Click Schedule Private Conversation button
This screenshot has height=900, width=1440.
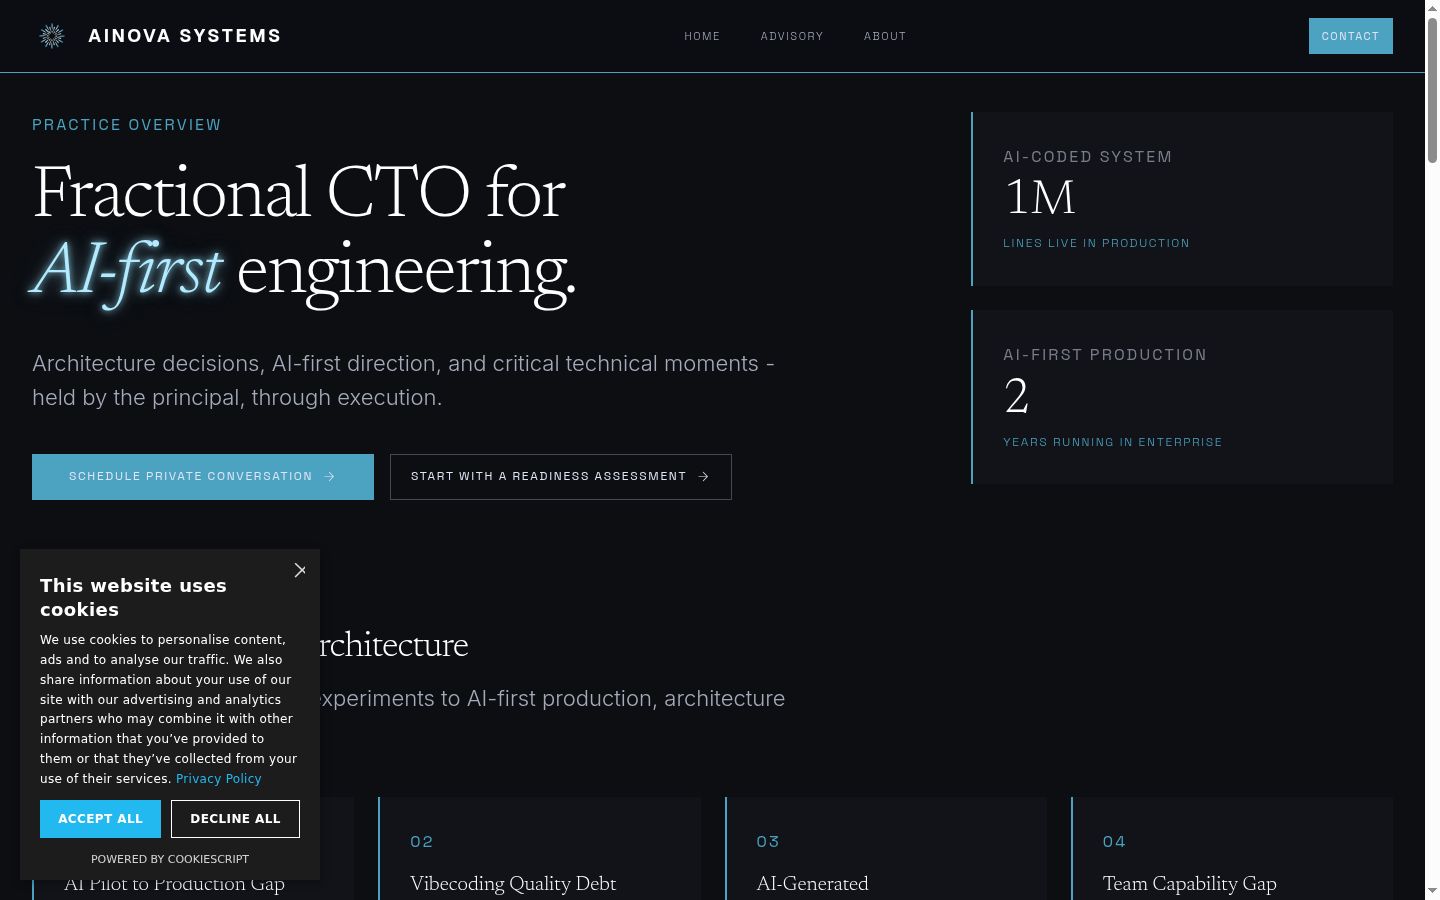203,477
